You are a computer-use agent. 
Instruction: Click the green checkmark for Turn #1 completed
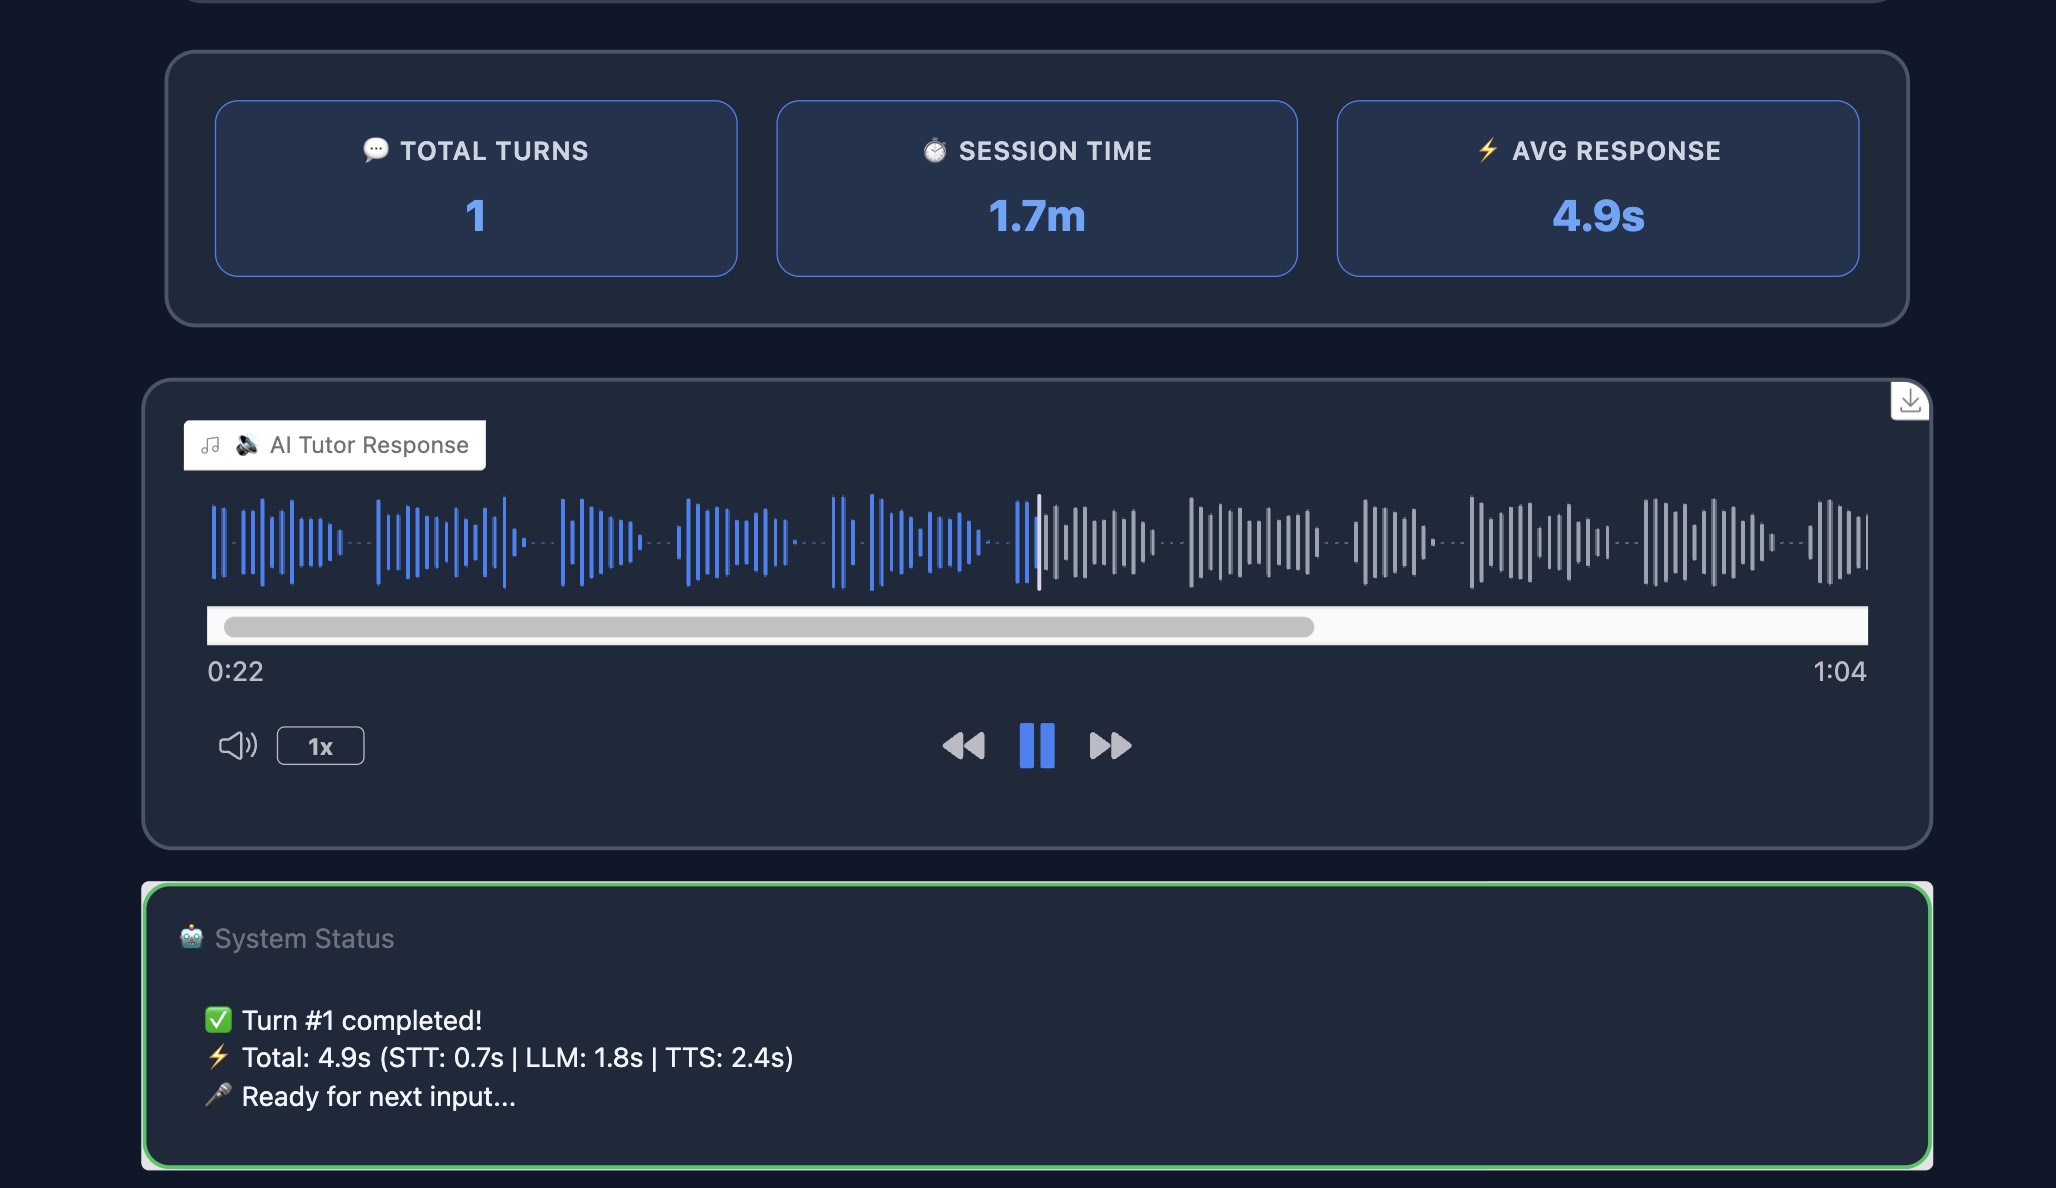[218, 1020]
